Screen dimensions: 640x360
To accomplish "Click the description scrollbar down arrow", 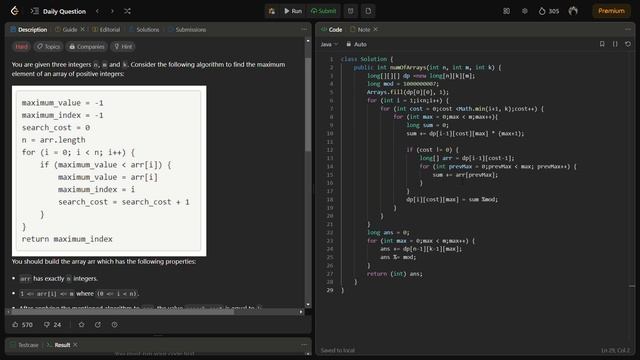I will 308,304.
